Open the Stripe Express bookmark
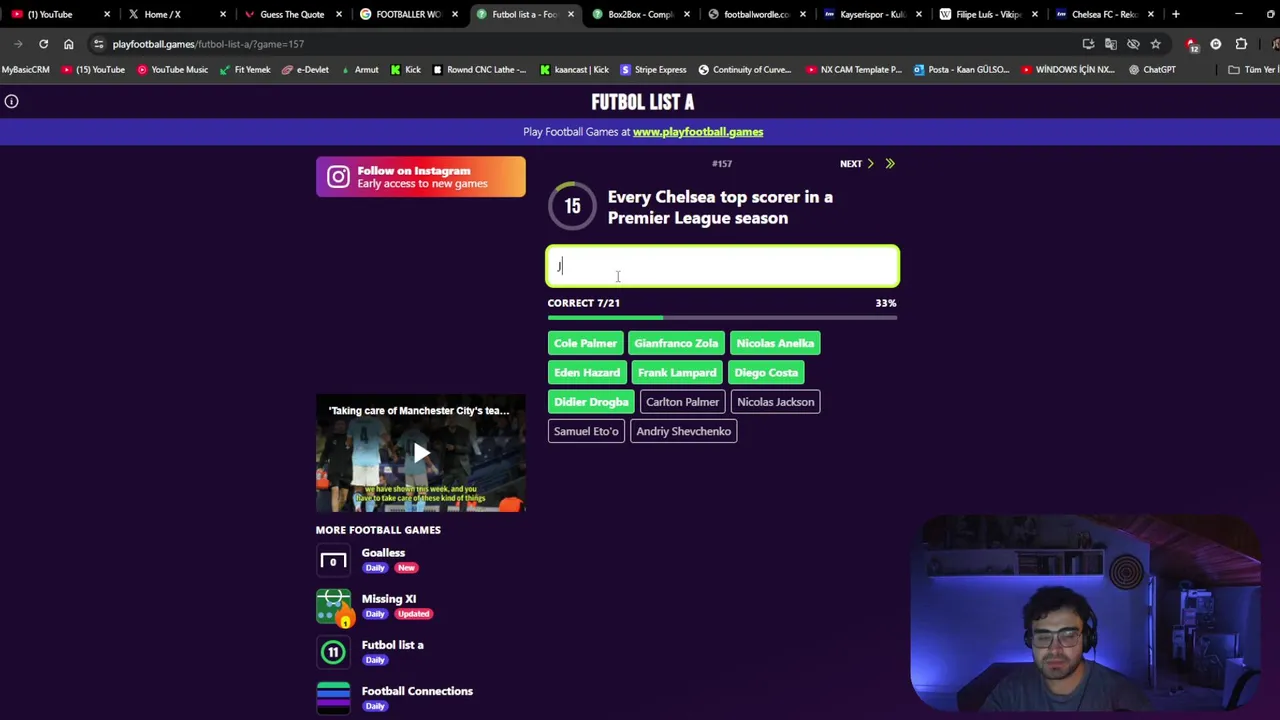 (x=653, y=70)
